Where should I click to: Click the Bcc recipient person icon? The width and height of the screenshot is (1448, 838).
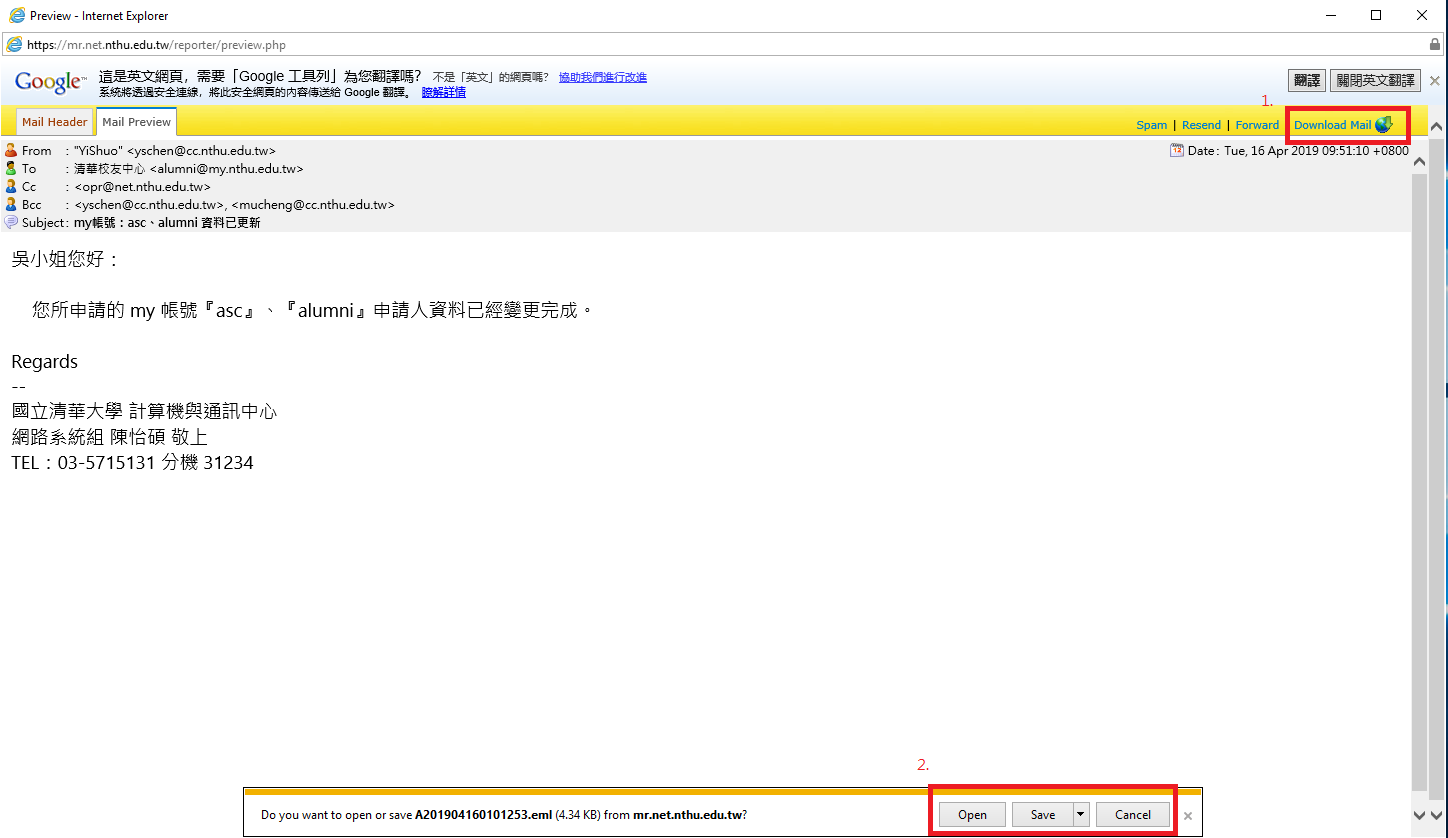point(11,205)
